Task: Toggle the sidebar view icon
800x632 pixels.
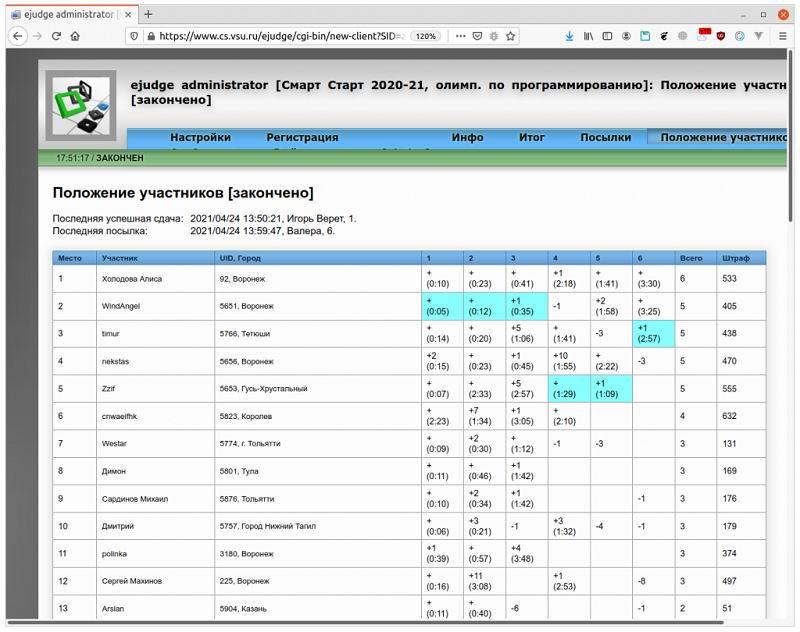Action: 608,36
